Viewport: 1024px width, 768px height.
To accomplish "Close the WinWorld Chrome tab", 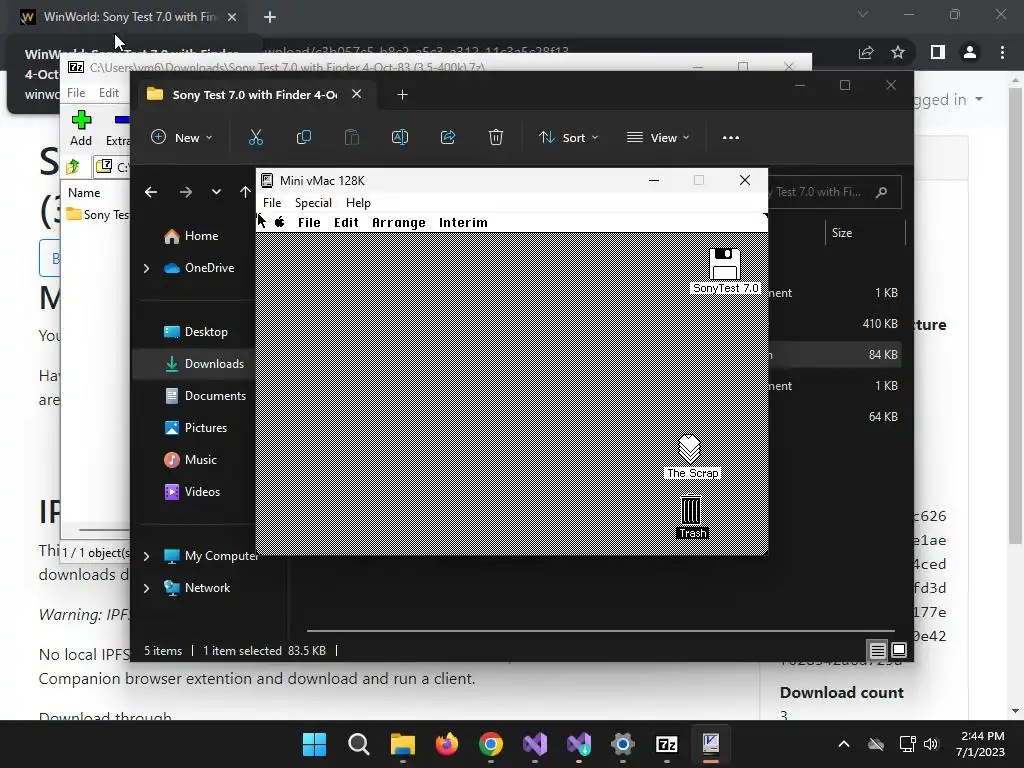I will click(x=232, y=17).
